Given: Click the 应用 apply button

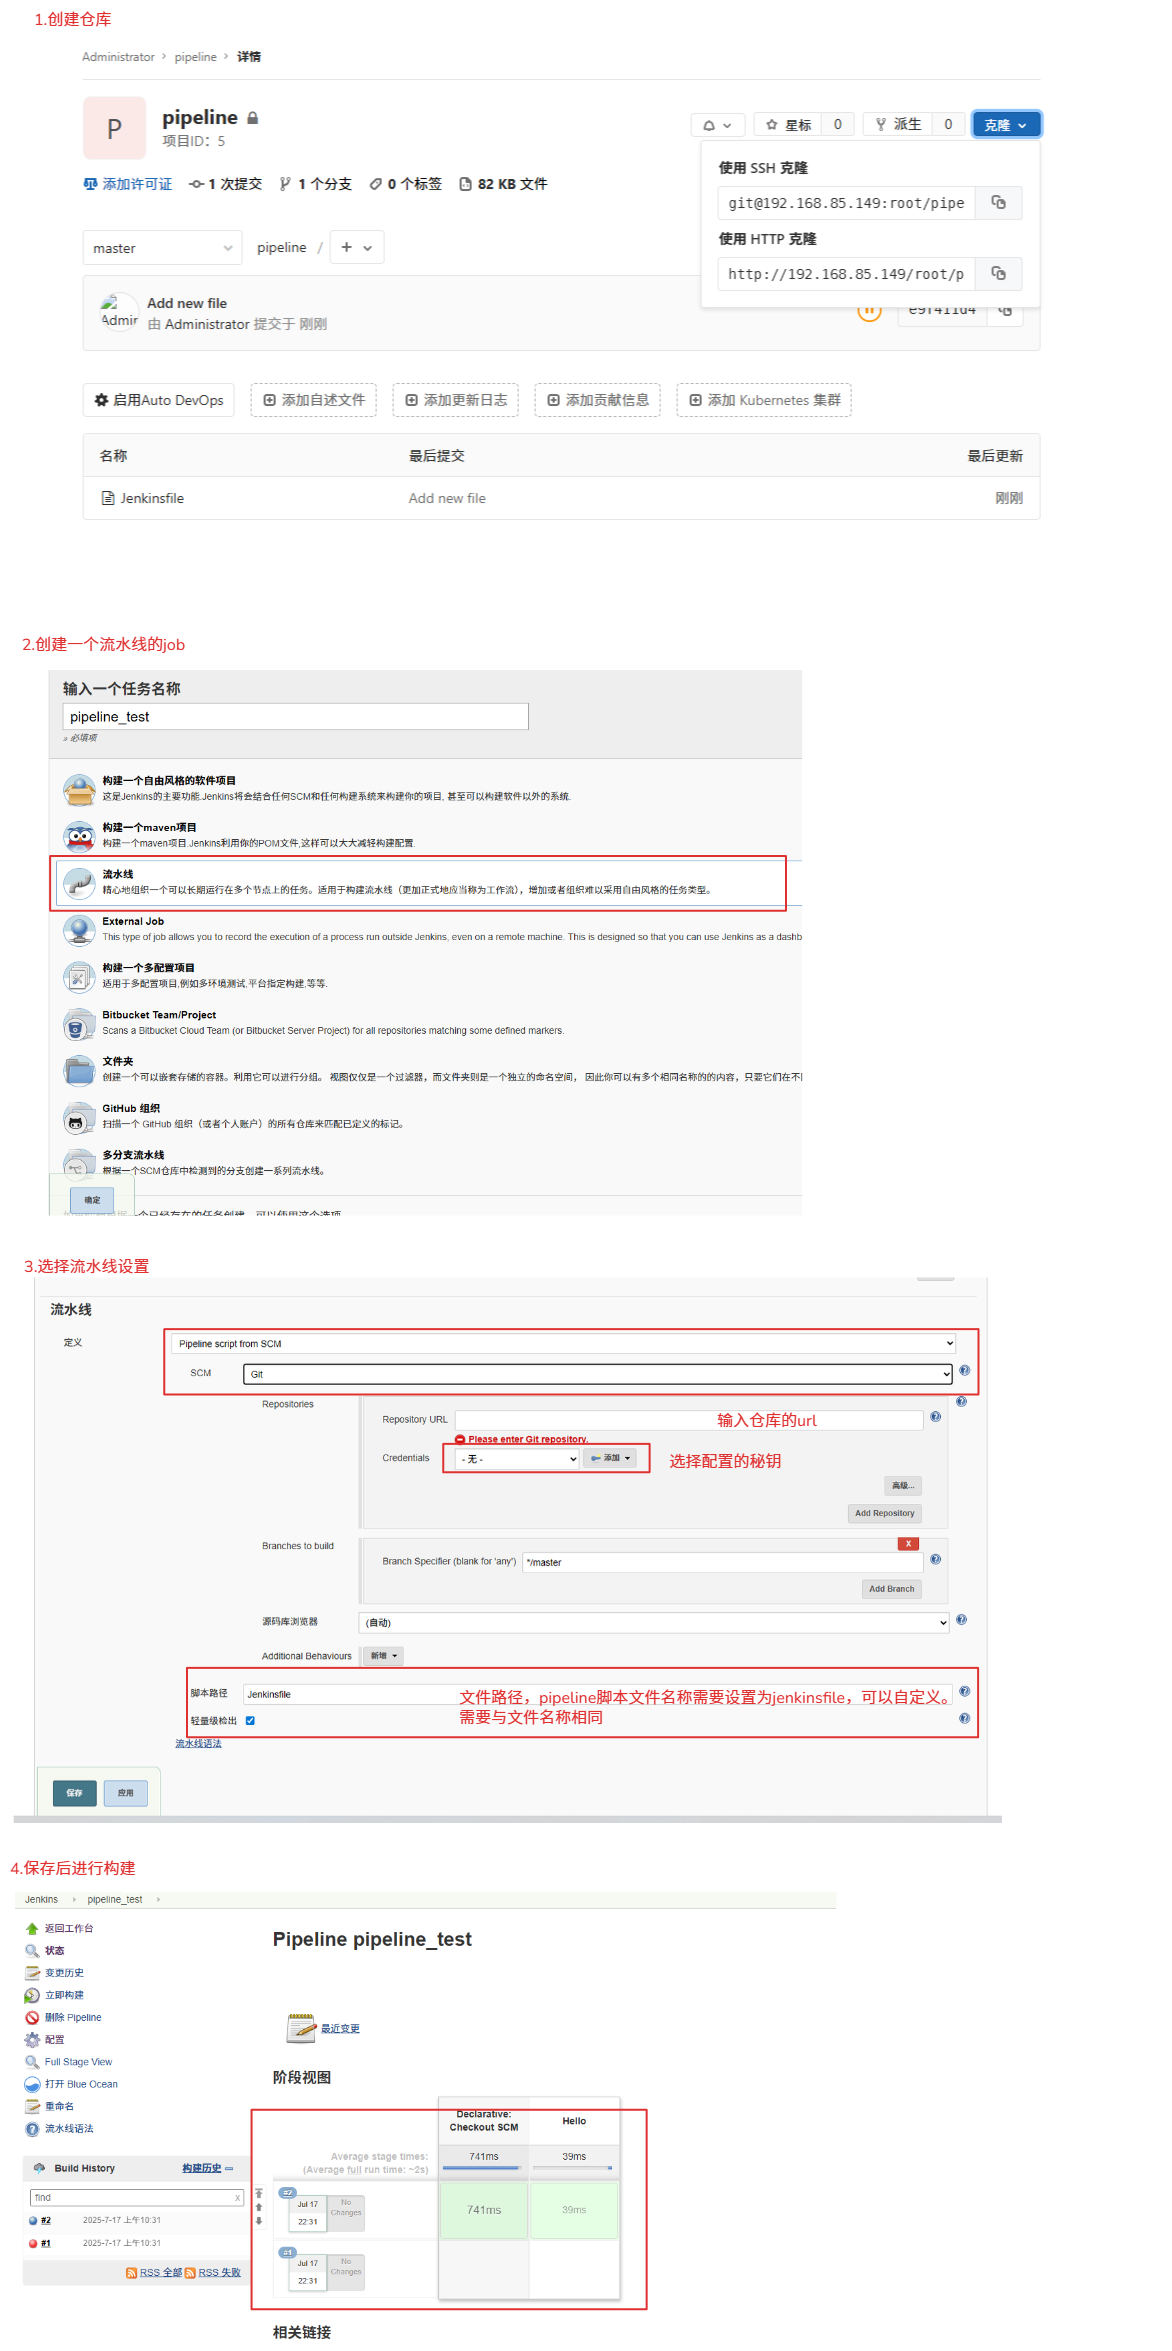Looking at the screenshot, I should pyautogui.click(x=125, y=1793).
